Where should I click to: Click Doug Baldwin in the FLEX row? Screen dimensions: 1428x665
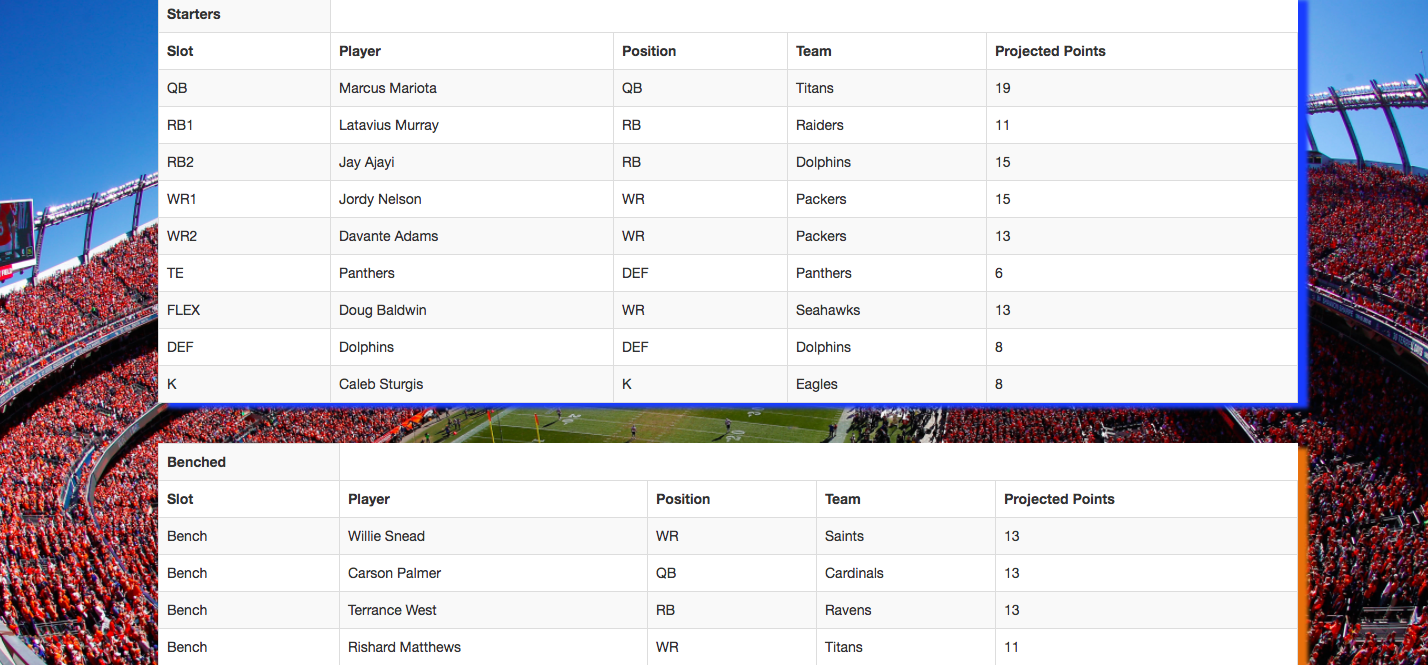tap(383, 310)
